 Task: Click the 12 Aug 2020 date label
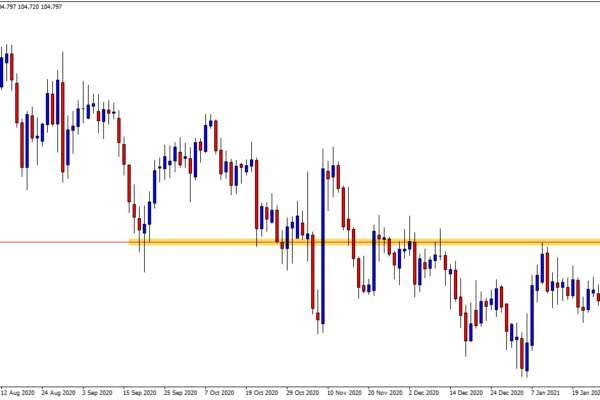(x=20, y=393)
